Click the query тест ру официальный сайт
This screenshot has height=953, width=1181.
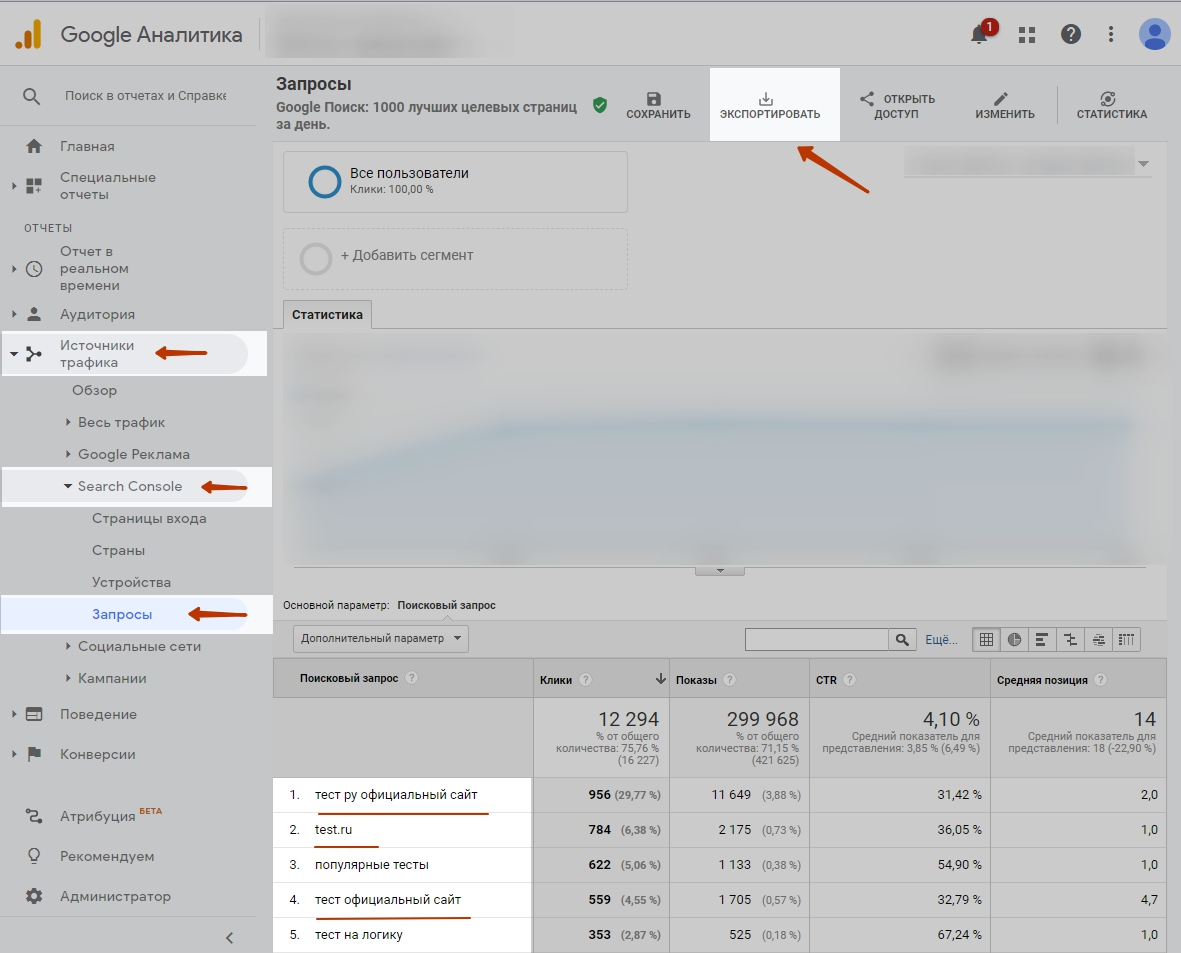point(396,795)
